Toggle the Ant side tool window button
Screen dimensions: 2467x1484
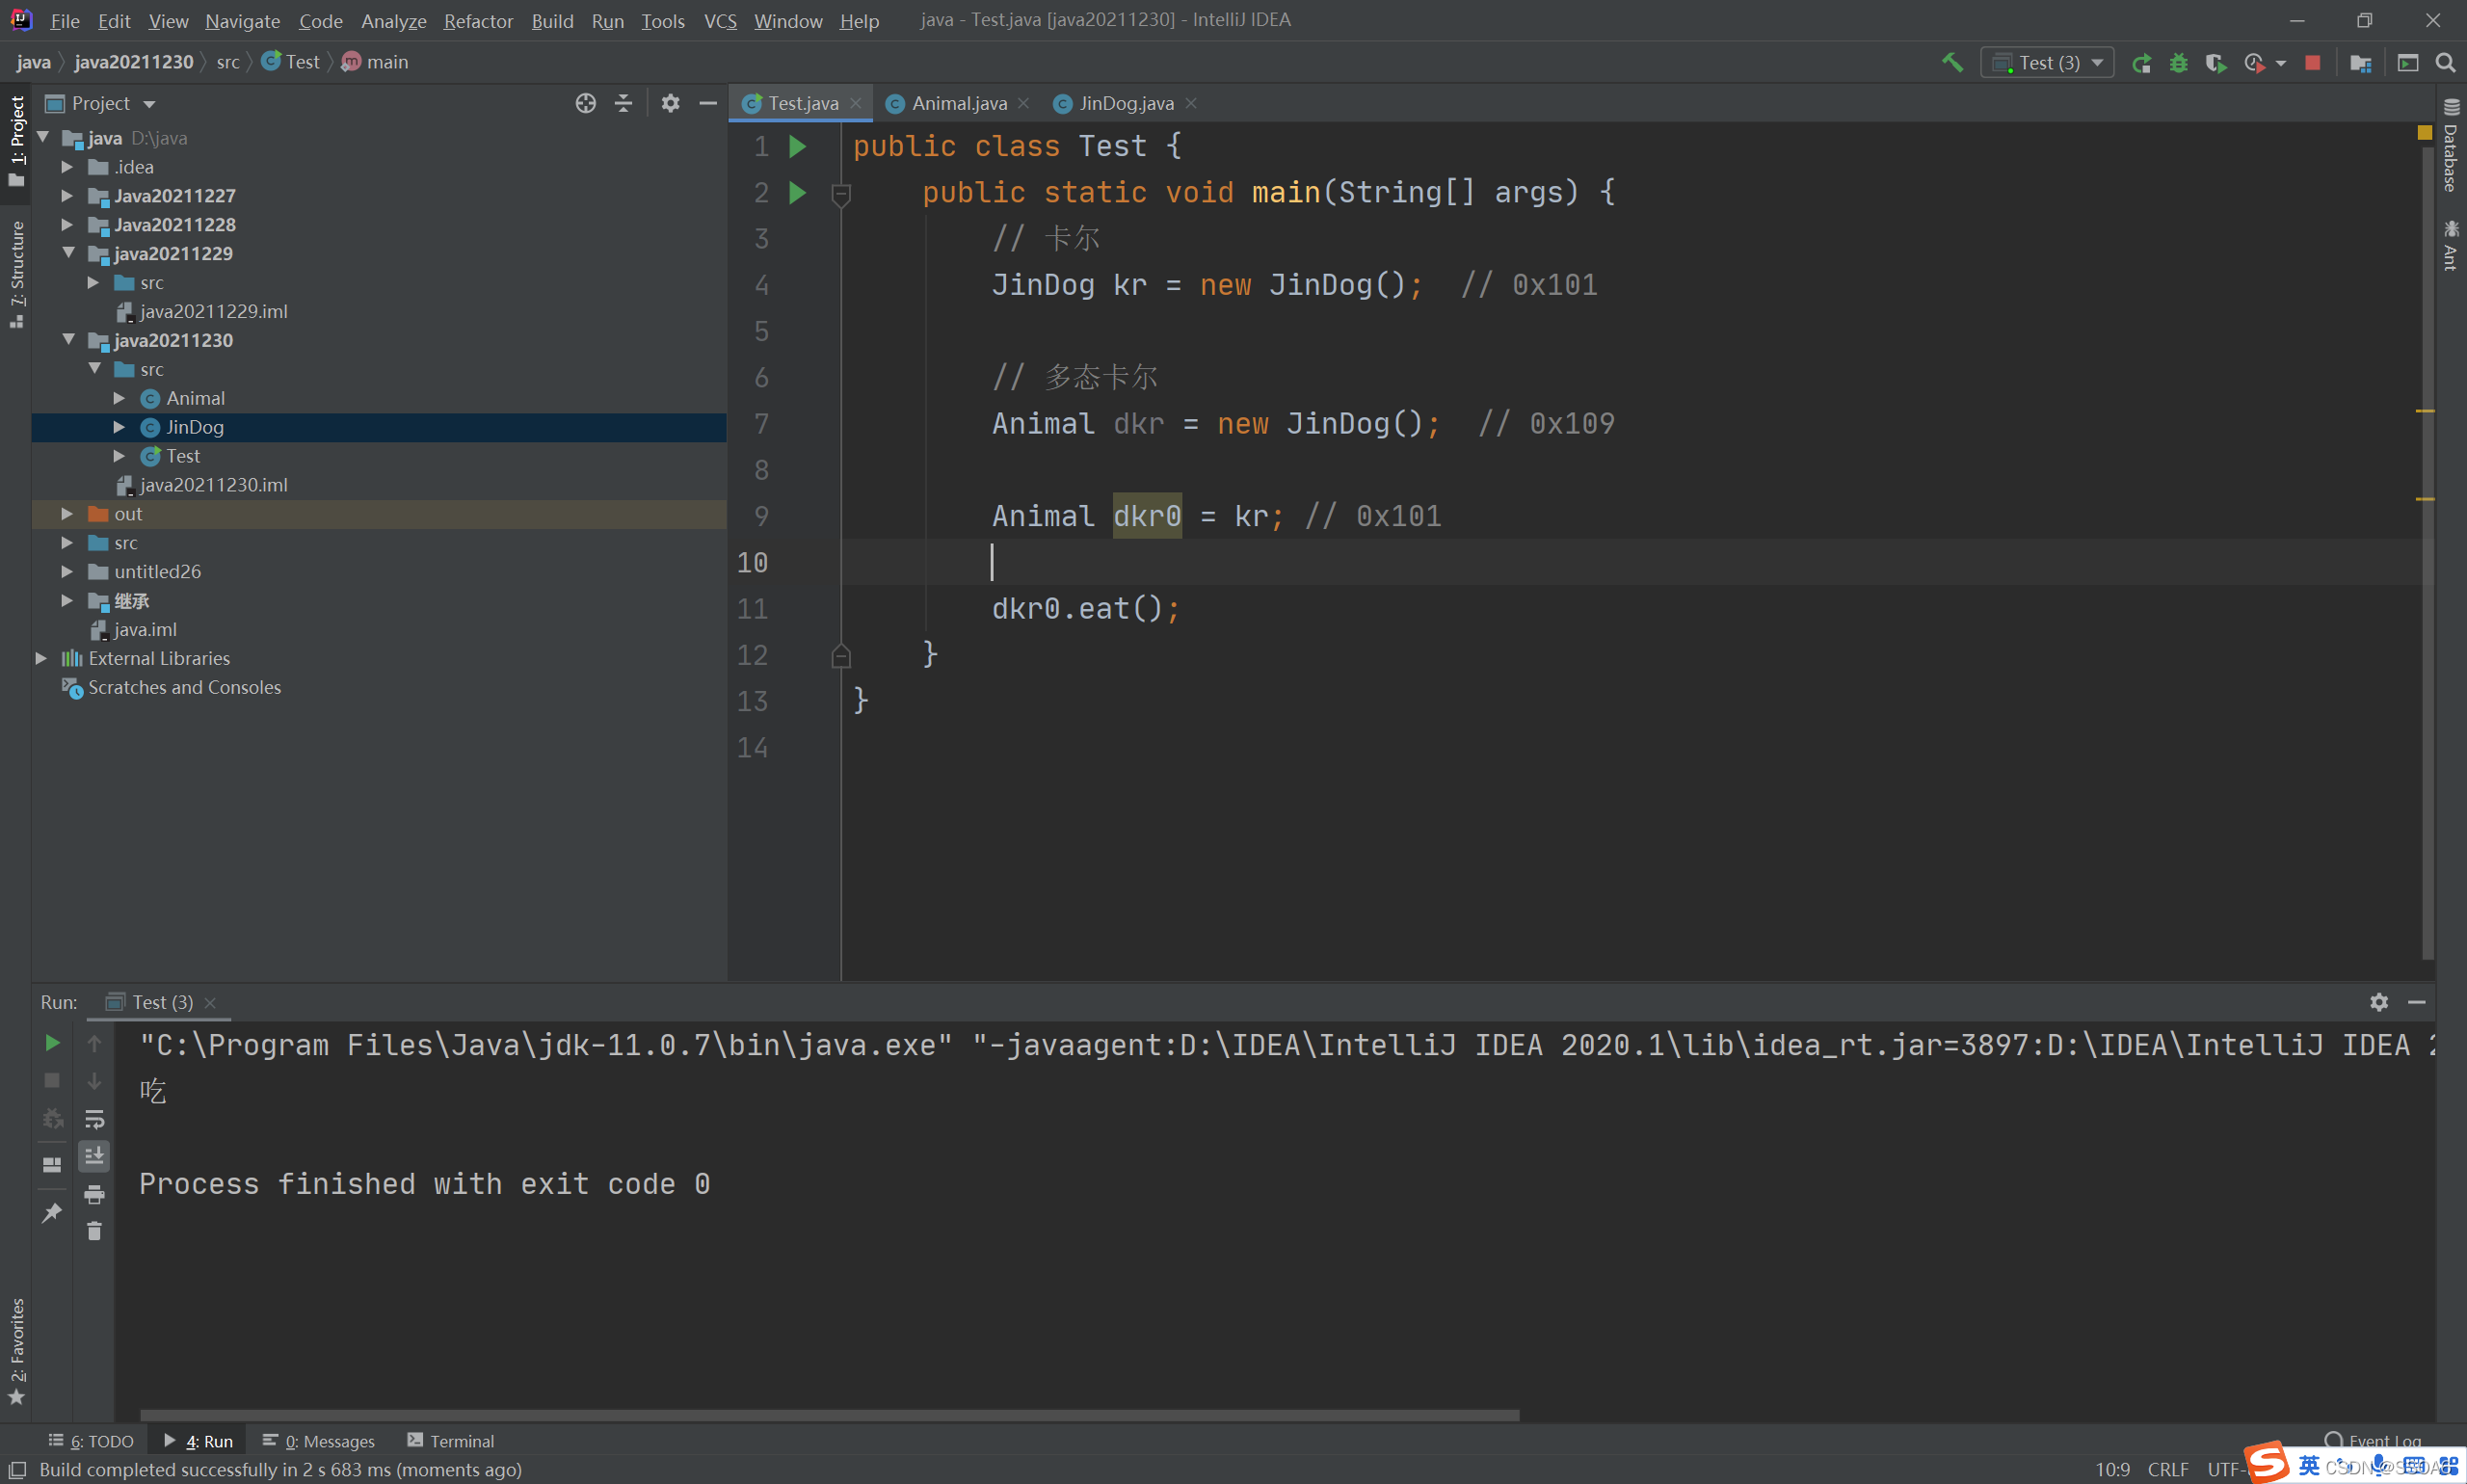2450,246
